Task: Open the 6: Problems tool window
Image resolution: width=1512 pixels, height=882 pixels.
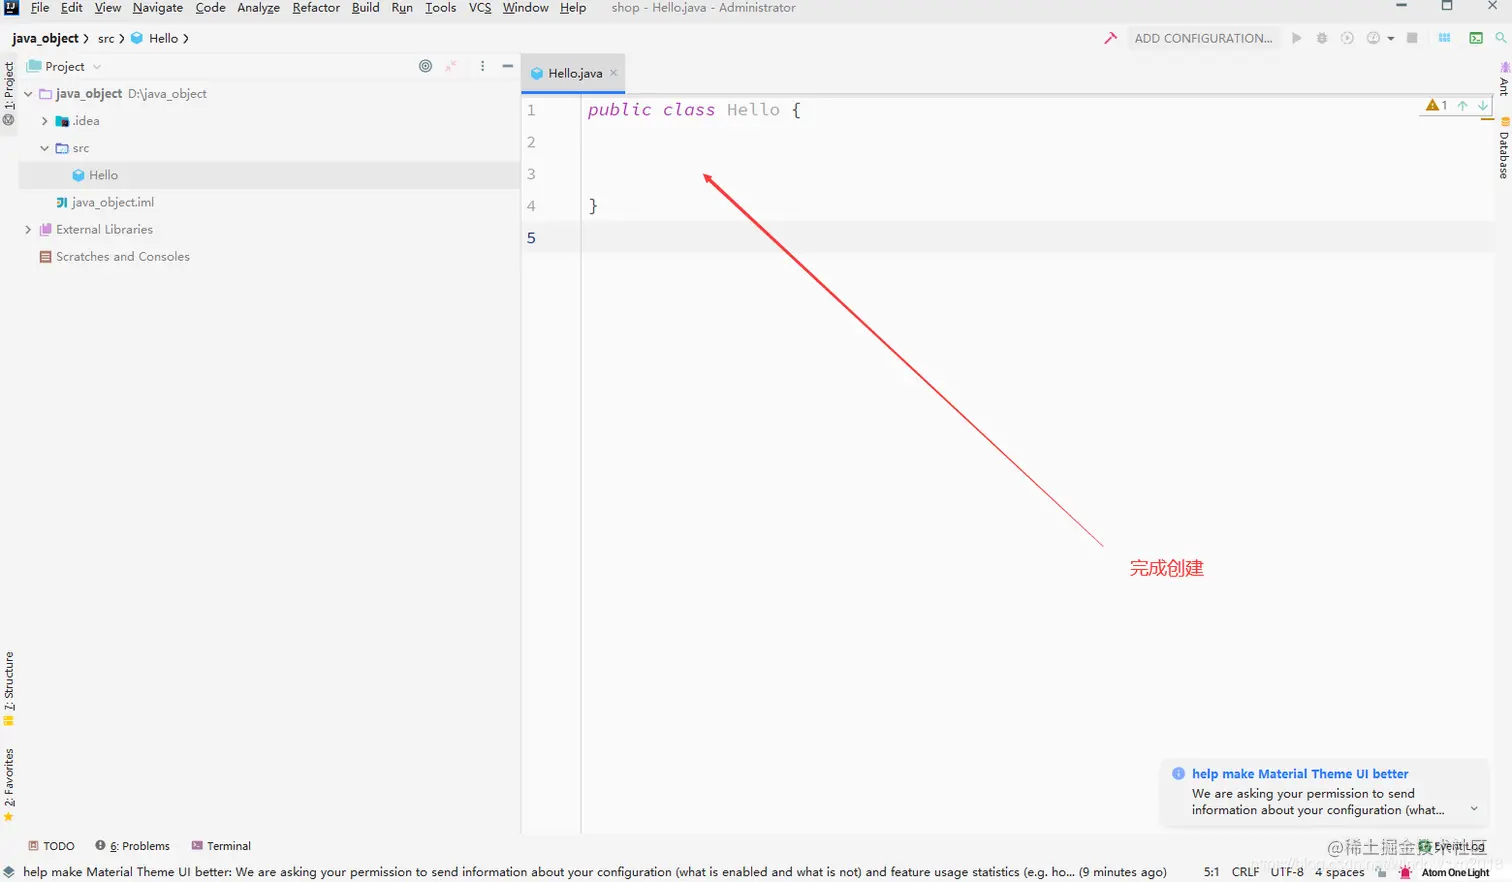Action: click(132, 846)
